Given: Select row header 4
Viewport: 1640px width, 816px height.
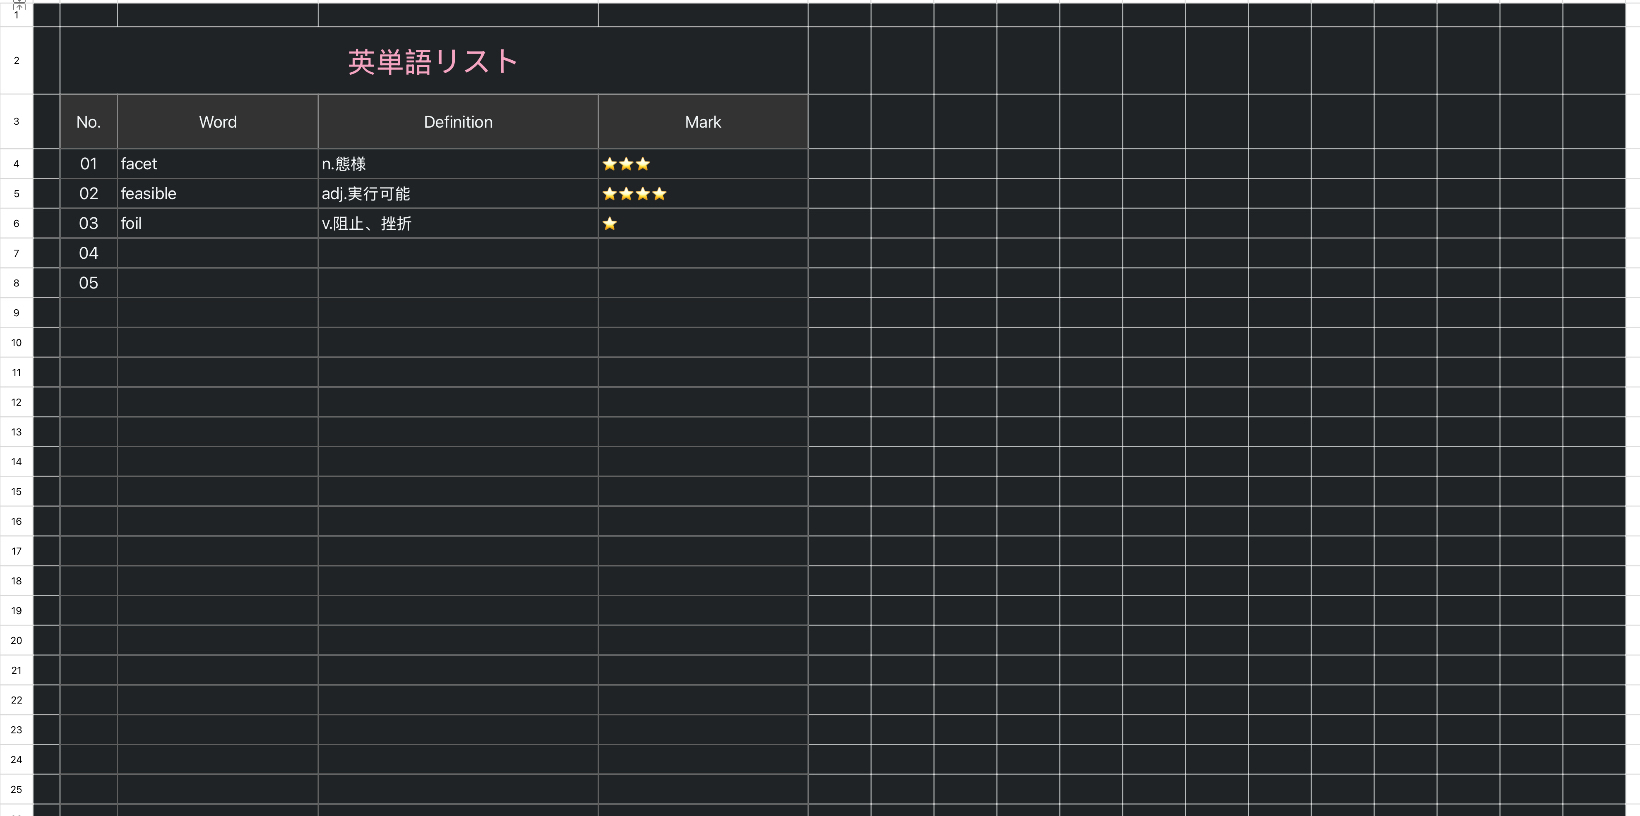Looking at the screenshot, I should point(16,164).
